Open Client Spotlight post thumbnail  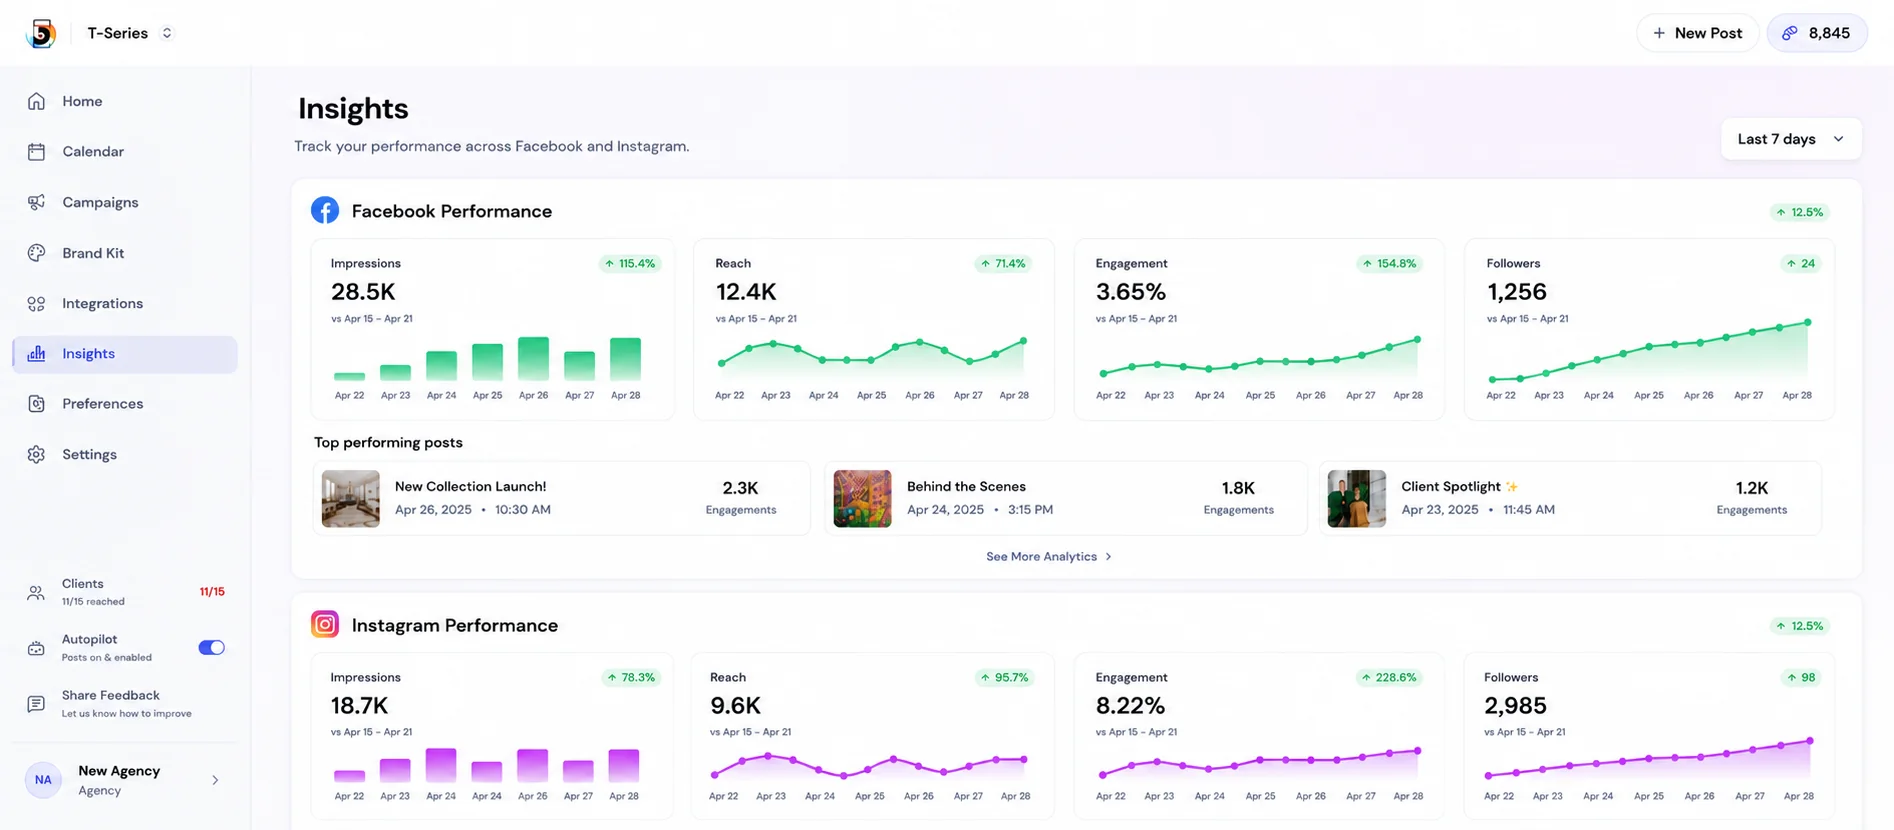pyautogui.click(x=1356, y=498)
